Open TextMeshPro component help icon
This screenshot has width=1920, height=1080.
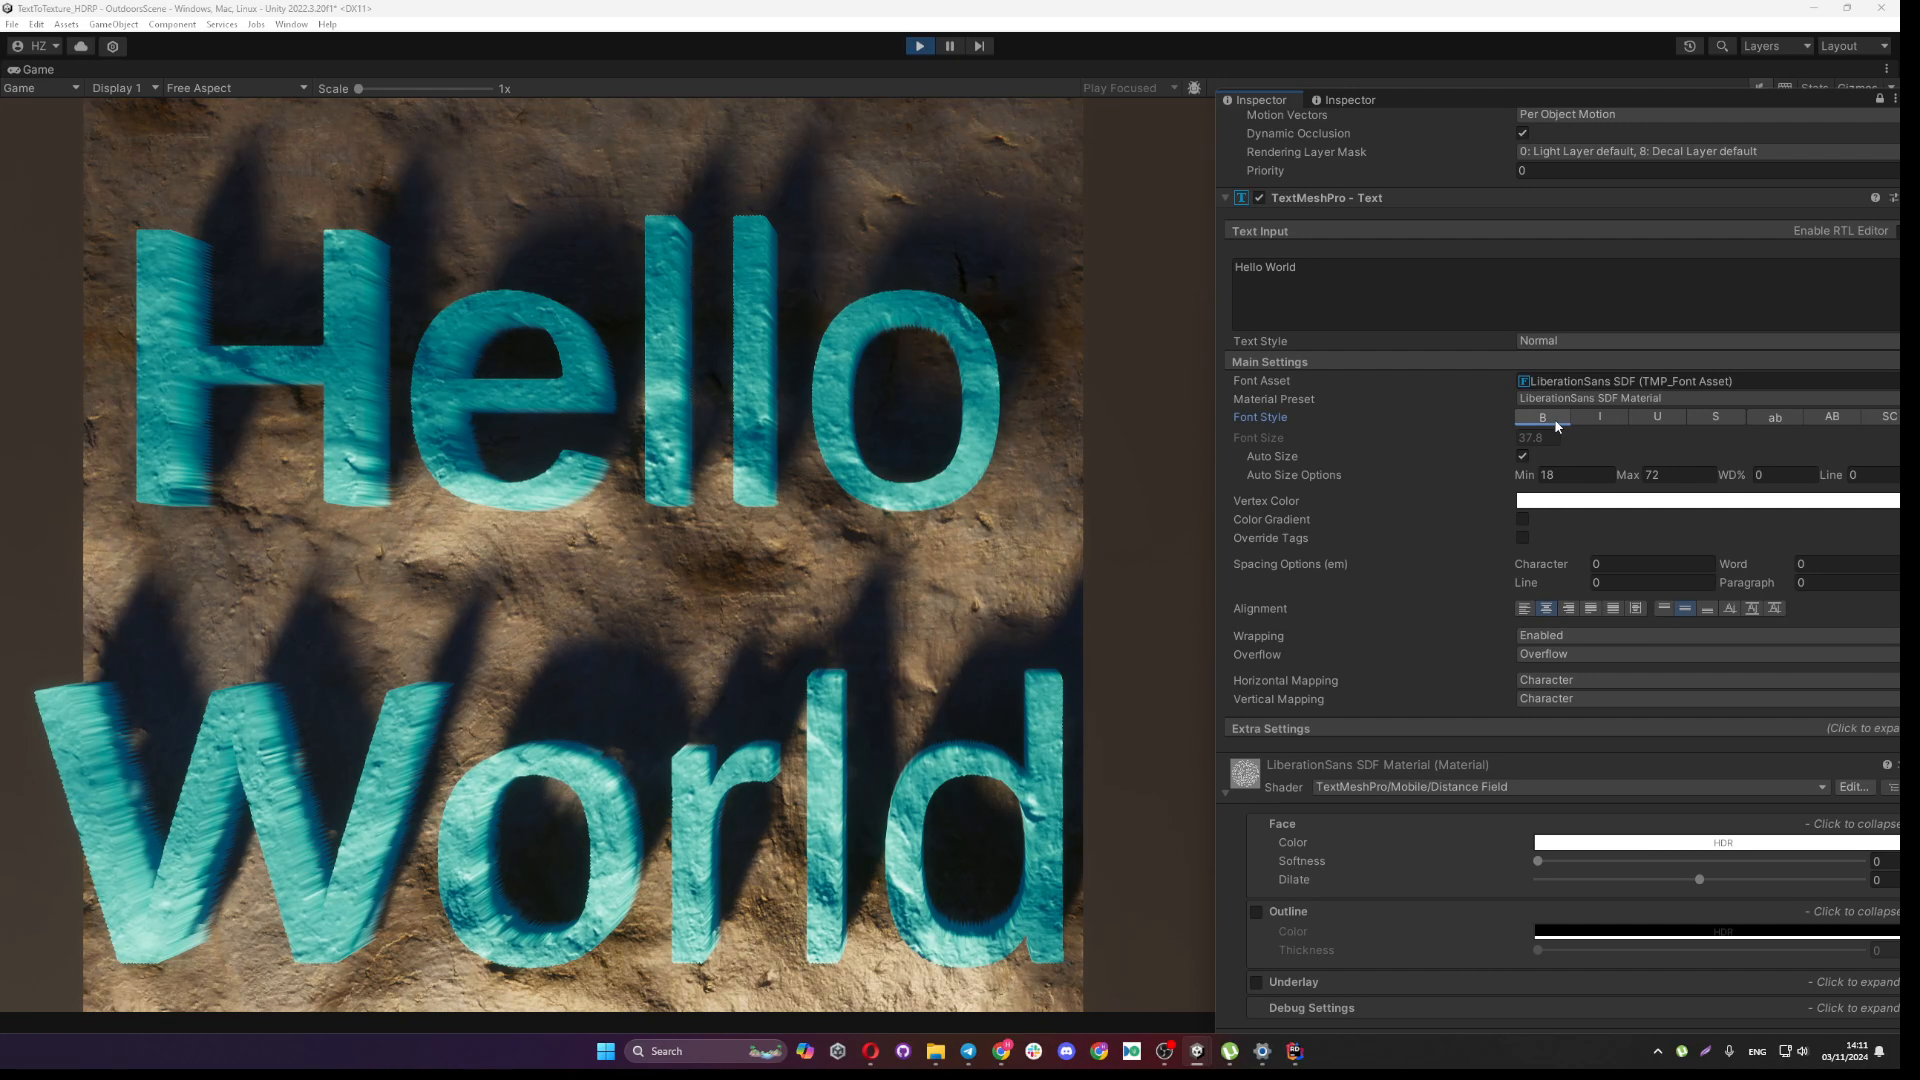(x=1875, y=198)
